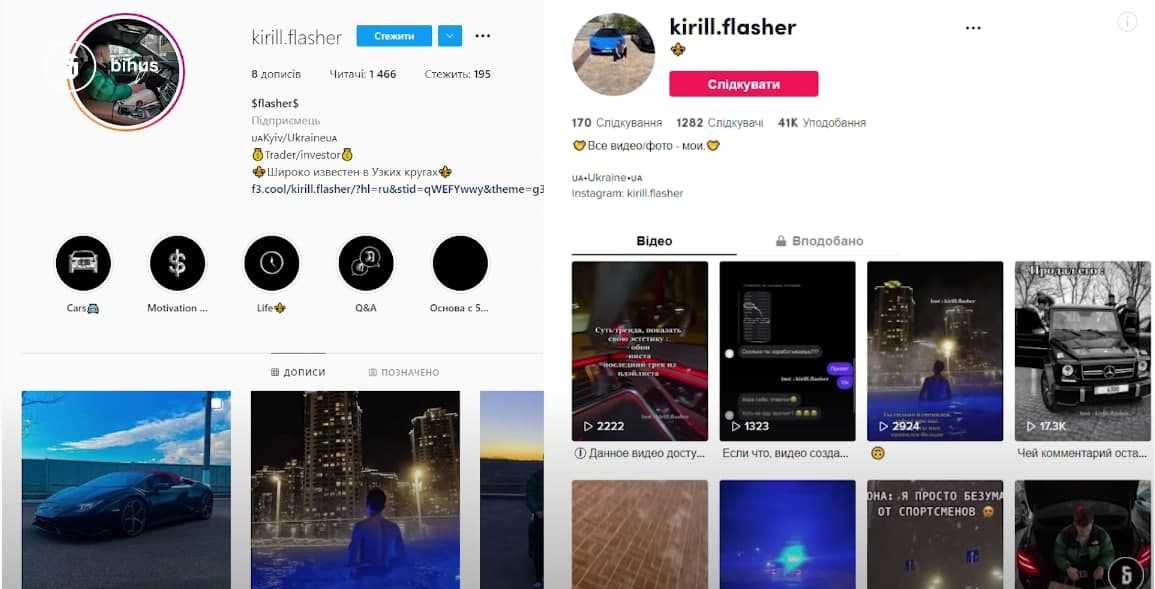Select the Відео tab on TikTok
Screen dimensions: 1155x589
point(654,241)
